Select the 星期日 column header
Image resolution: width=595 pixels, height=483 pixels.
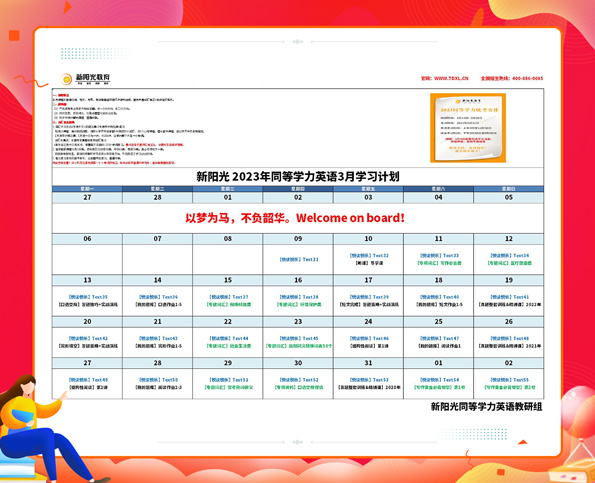[508, 189]
